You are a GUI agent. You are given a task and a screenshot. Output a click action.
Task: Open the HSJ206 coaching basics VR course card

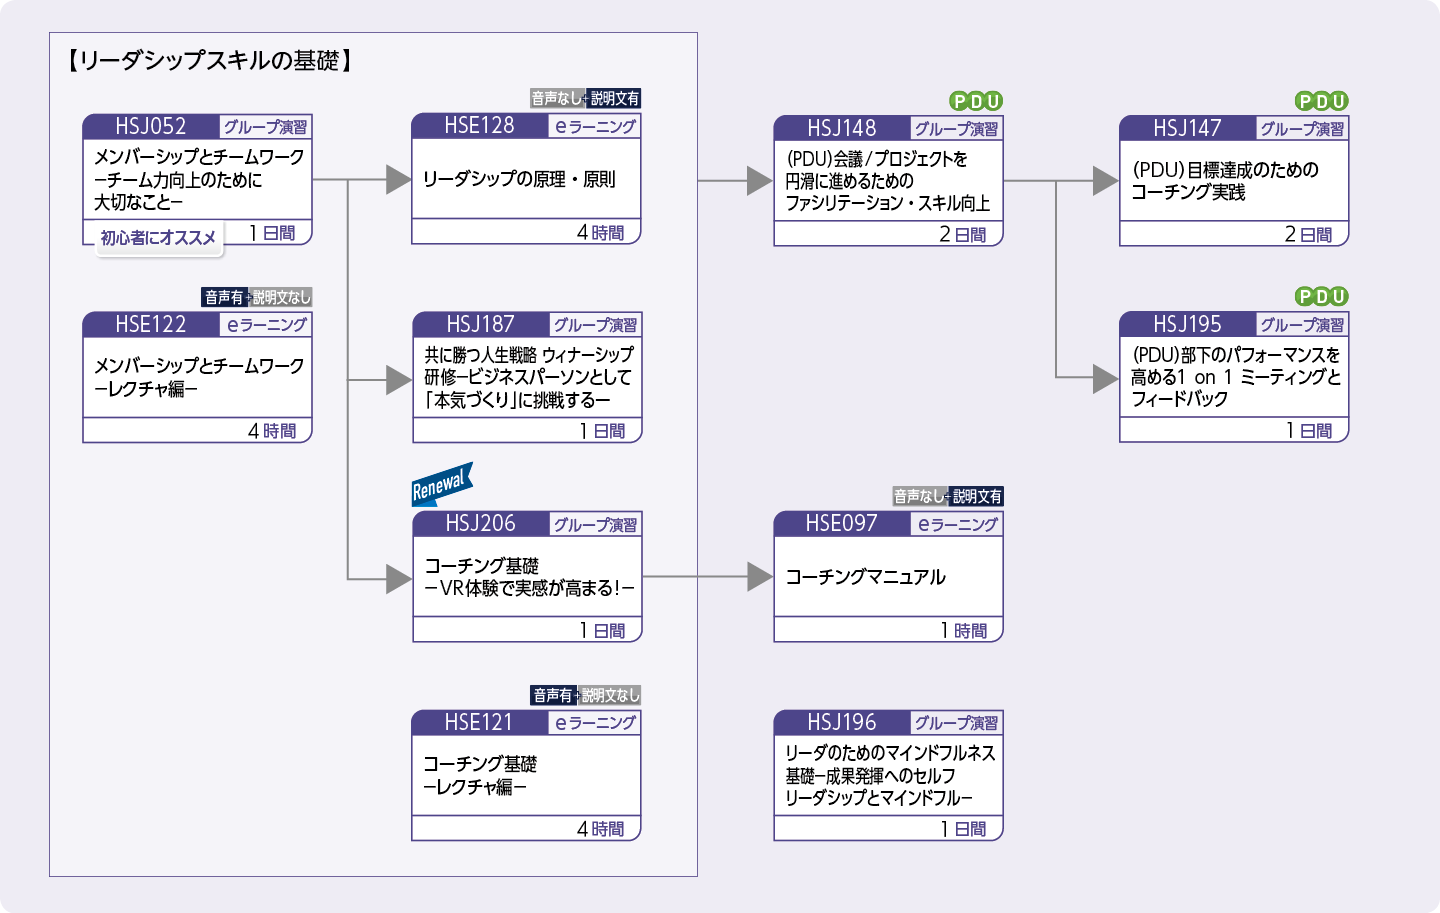[527, 577]
